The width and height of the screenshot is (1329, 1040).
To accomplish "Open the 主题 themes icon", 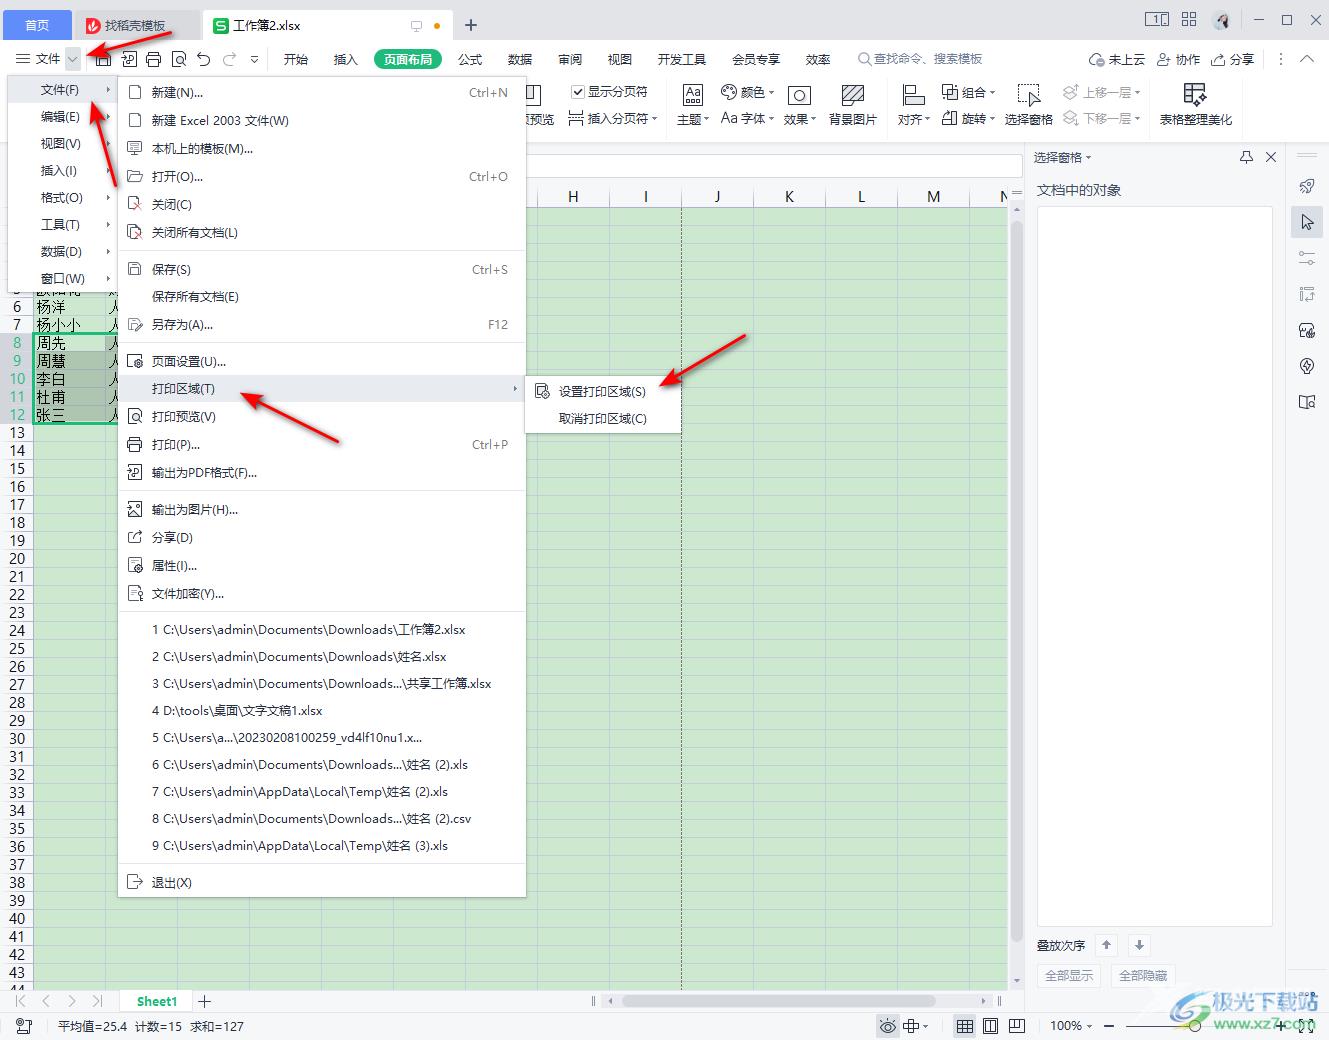I will pyautogui.click(x=692, y=95).
